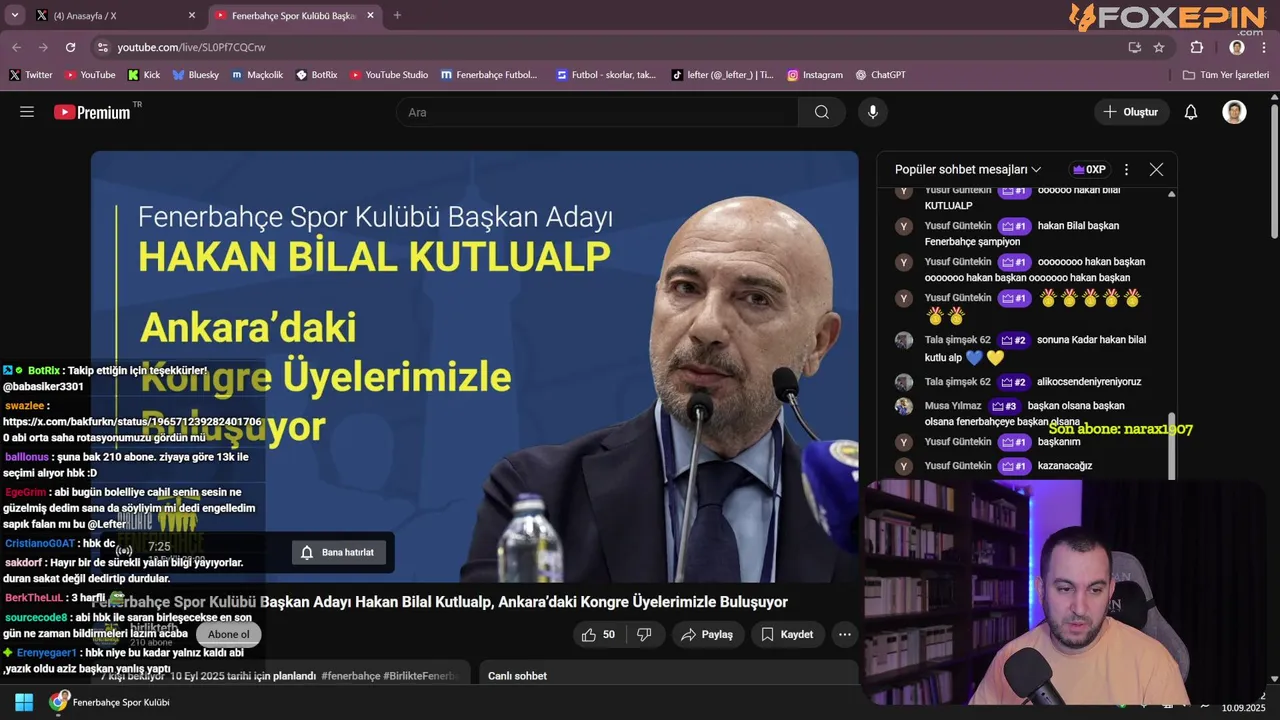Click the Canlı sohbet header
The width and height of the screenshot is (1280, 720).
[x=517, y=676]
